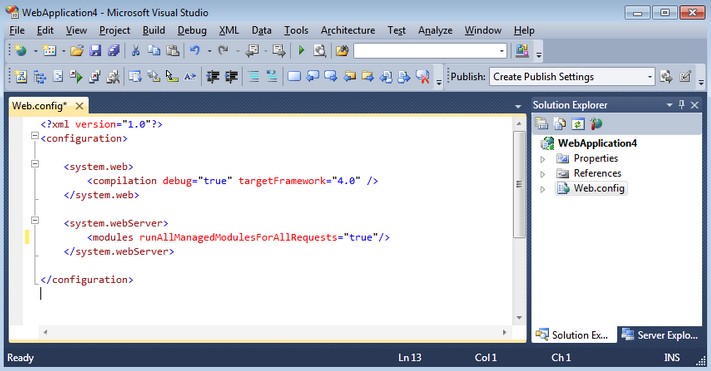Save Web.config with the floppy disk icon
Viewport: 711px width, 371px height.
[95, 50]
